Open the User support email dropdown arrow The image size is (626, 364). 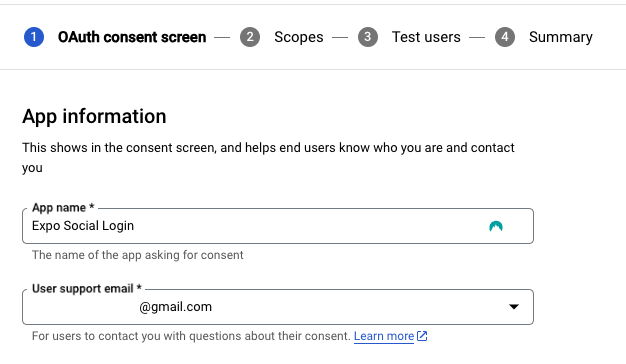(514, 307)
